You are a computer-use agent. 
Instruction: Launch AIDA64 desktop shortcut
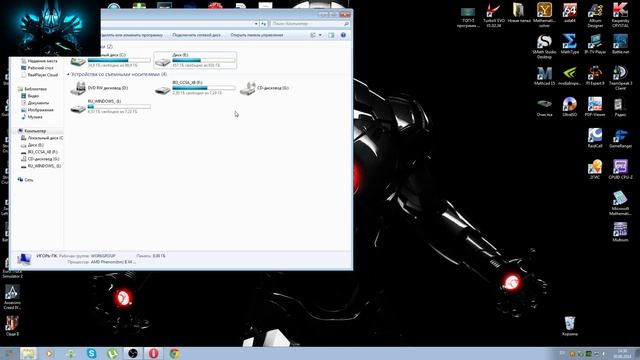569,13
